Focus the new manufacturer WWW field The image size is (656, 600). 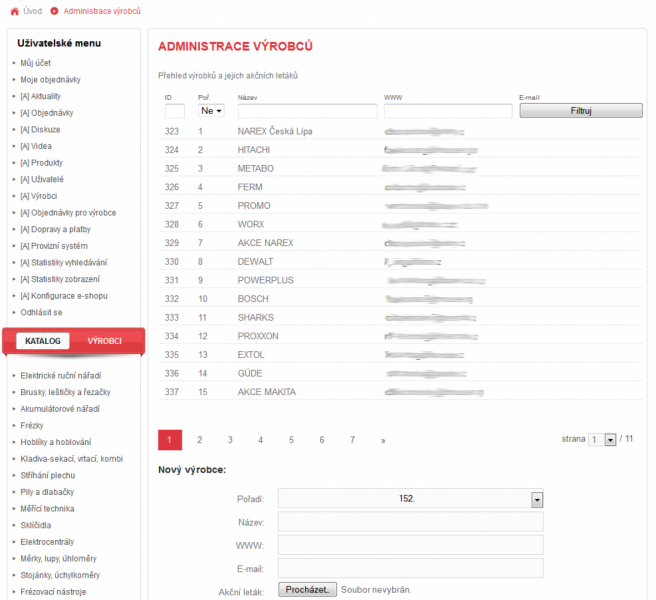[x=410, y=545]
